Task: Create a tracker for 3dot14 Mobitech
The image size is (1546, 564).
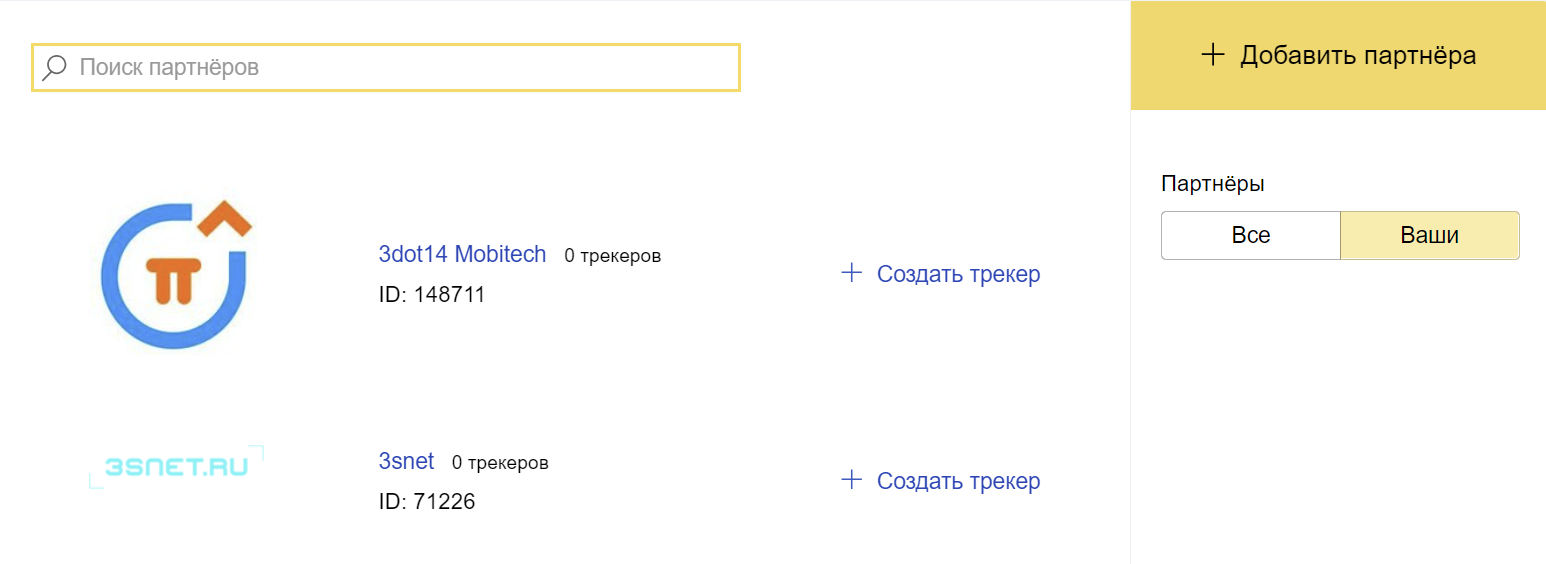Action: point(958,274)
